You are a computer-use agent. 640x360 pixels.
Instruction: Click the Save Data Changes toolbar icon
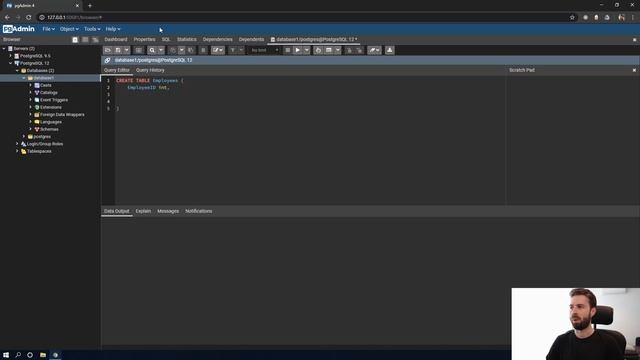[x=138, y=50]
